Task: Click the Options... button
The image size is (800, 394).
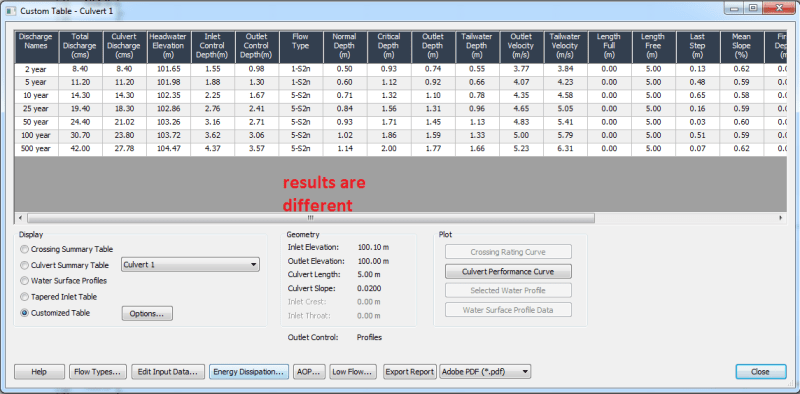Action: (147, 313)
